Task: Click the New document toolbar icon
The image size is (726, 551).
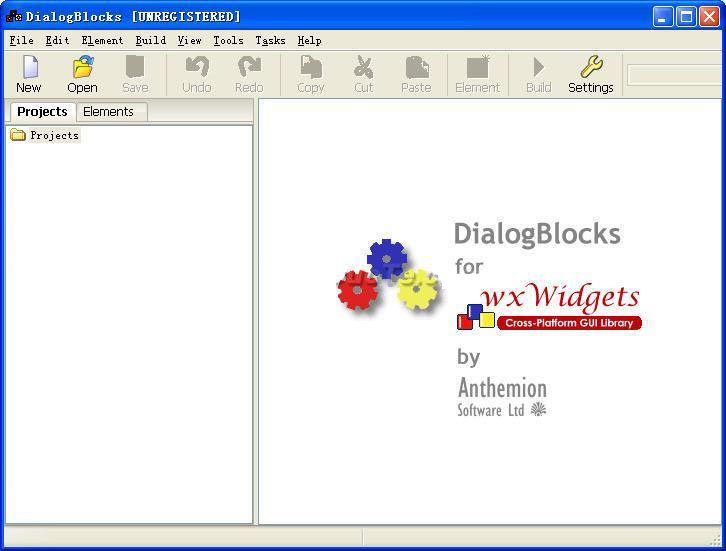Action: [x=29, y=68]
